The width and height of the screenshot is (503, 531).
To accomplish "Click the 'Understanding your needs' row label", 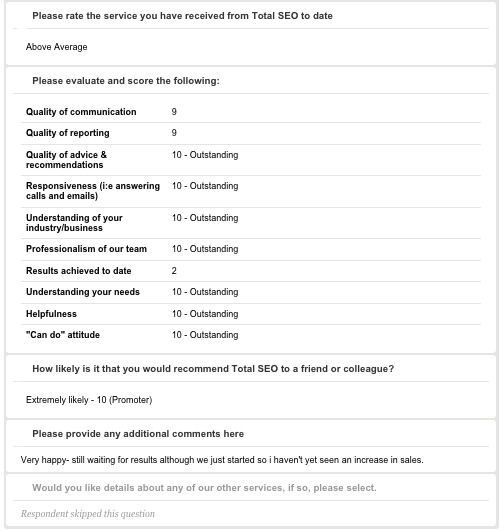I will [83, 292].
